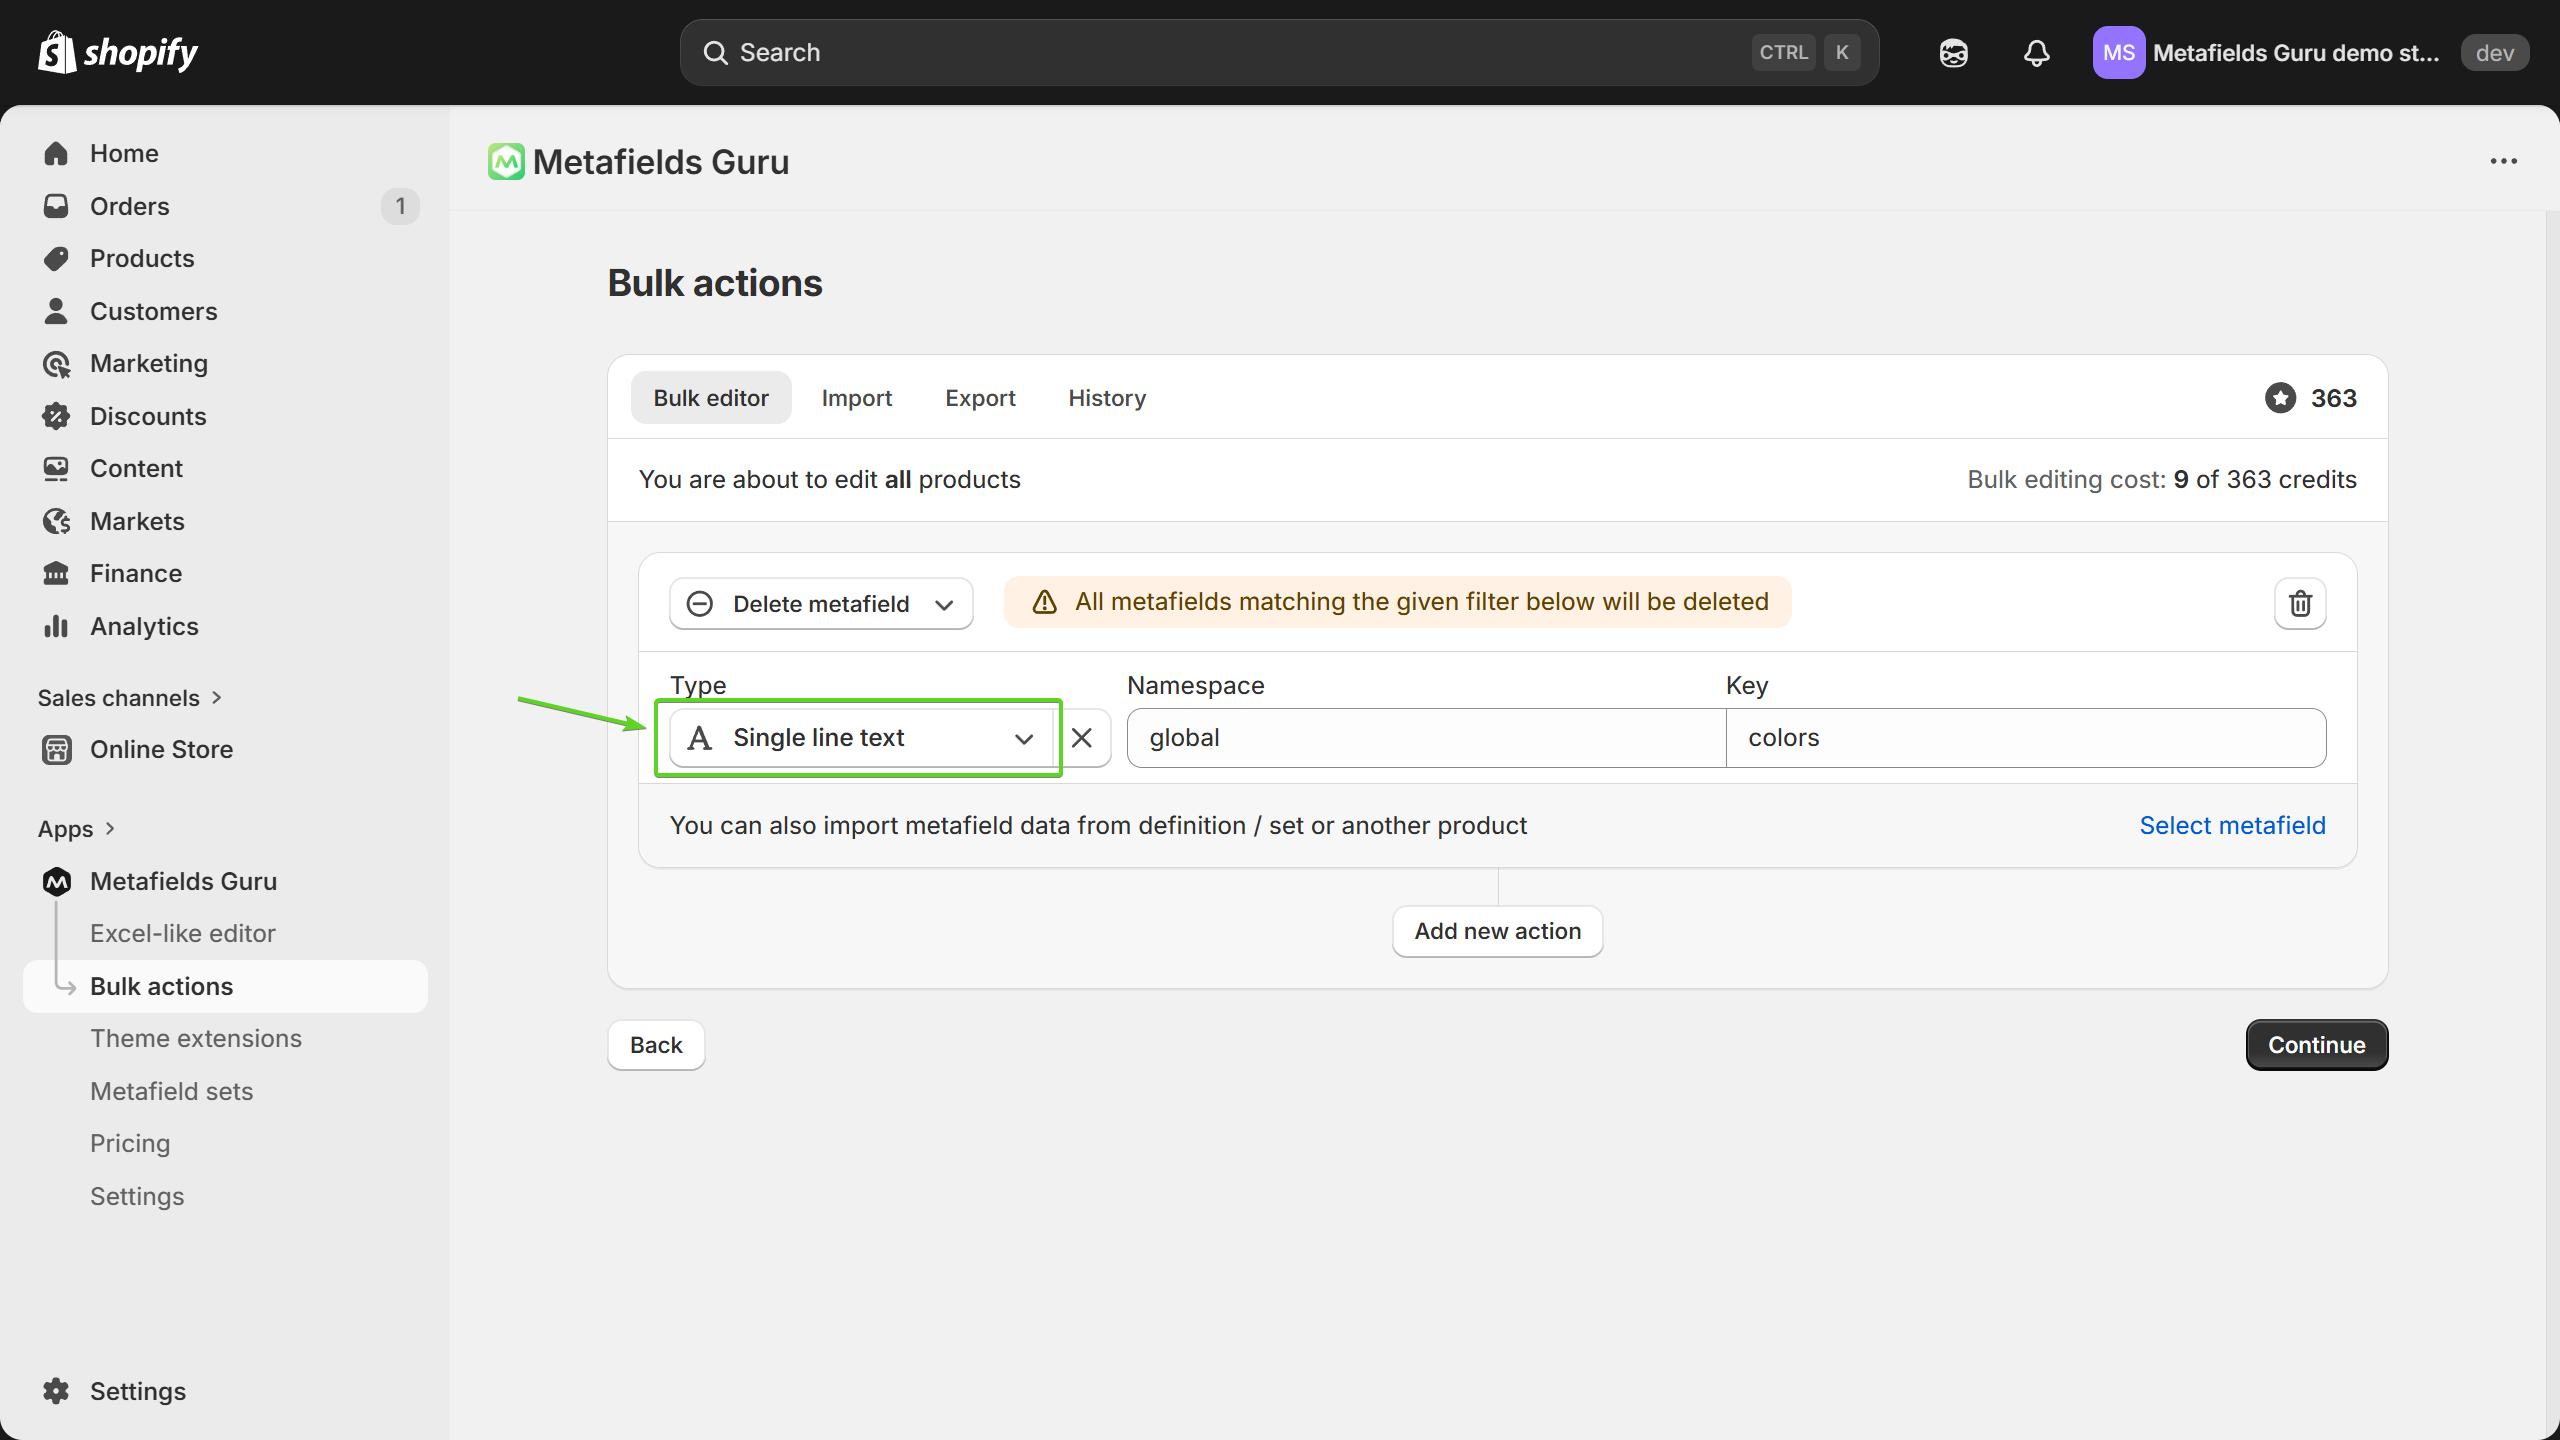Viewport: 2560px width, 1440px height.
Task: Clear the Type filter with X icon
Action: [1081, 738]
